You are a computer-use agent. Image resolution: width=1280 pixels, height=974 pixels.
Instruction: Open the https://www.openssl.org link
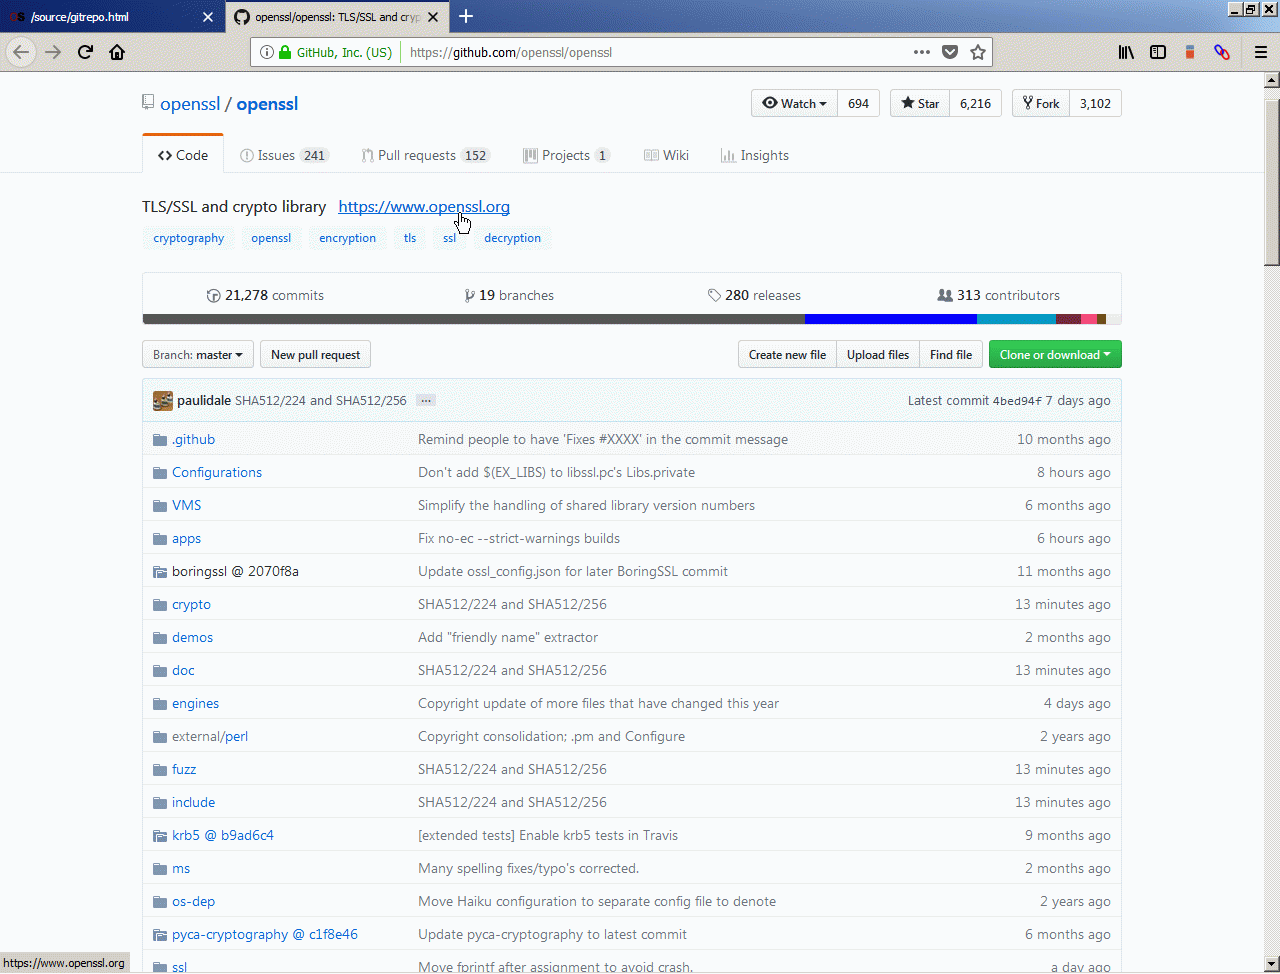click(424, 207)
